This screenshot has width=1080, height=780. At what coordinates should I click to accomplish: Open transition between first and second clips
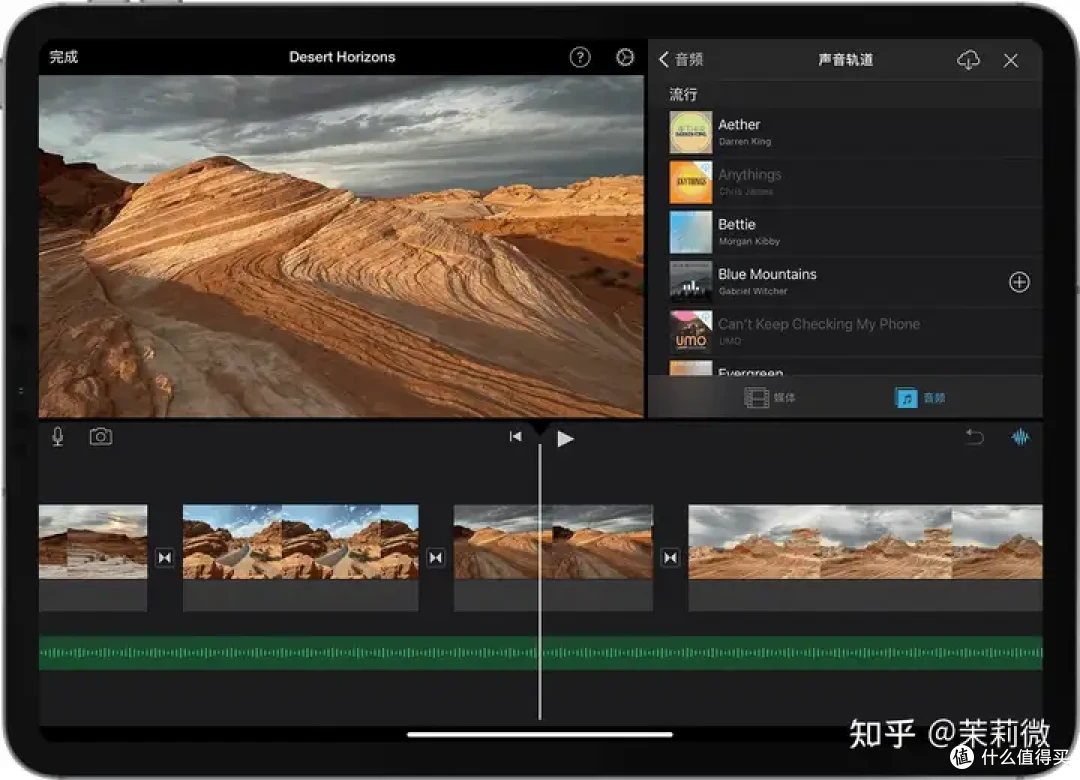pos(165,557)
